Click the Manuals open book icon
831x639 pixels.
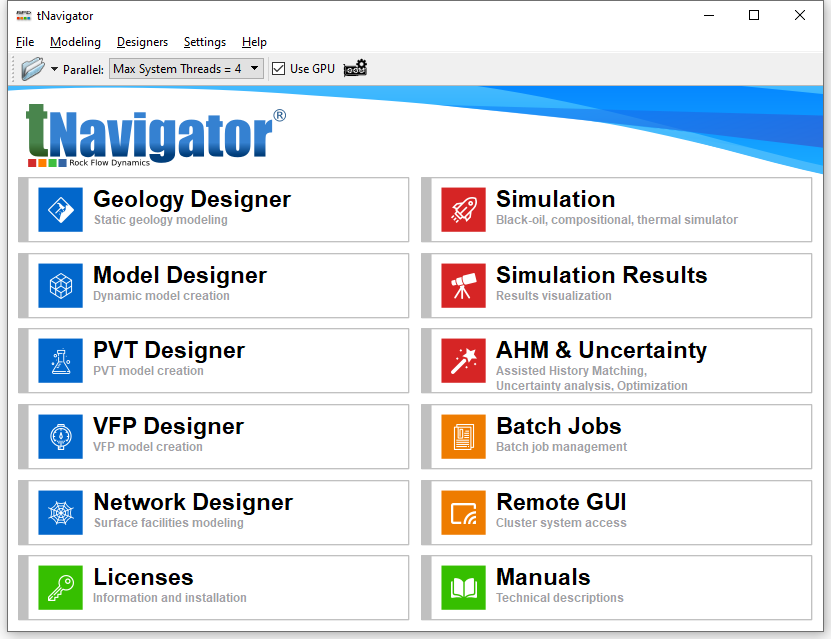pos(463,588)
